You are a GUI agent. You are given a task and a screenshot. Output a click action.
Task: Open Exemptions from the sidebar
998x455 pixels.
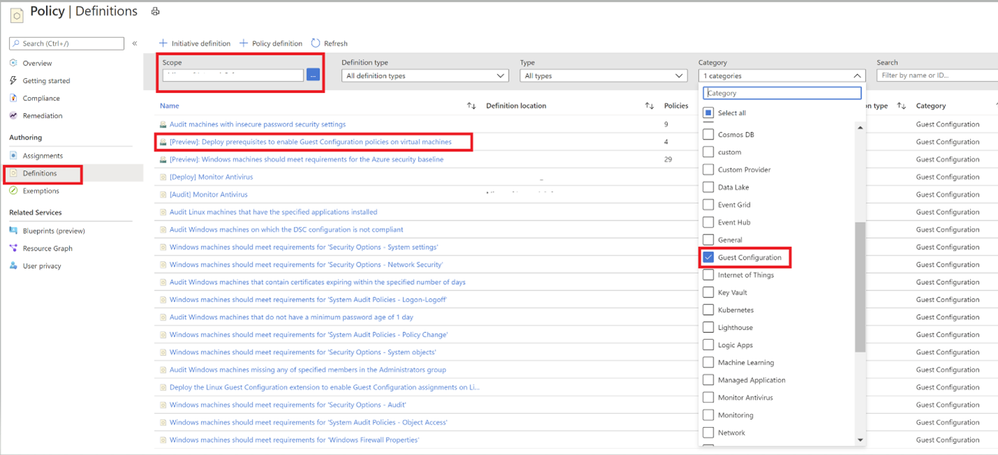tap(41, 191)
